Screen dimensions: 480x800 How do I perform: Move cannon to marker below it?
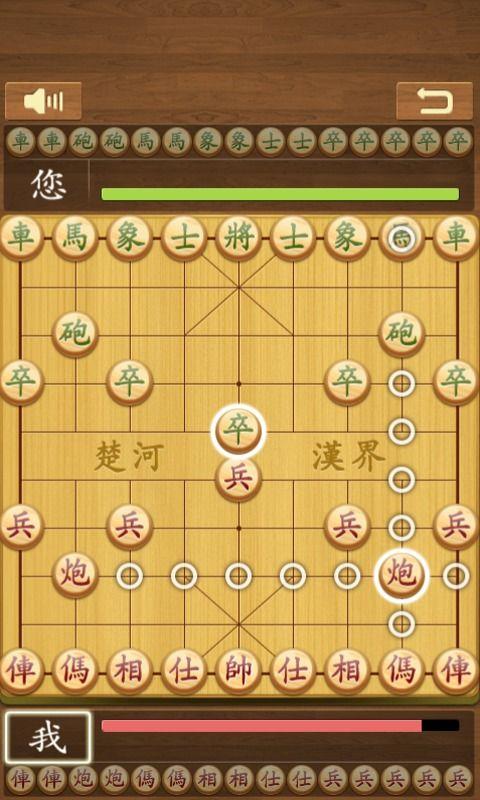coord(401,623)
